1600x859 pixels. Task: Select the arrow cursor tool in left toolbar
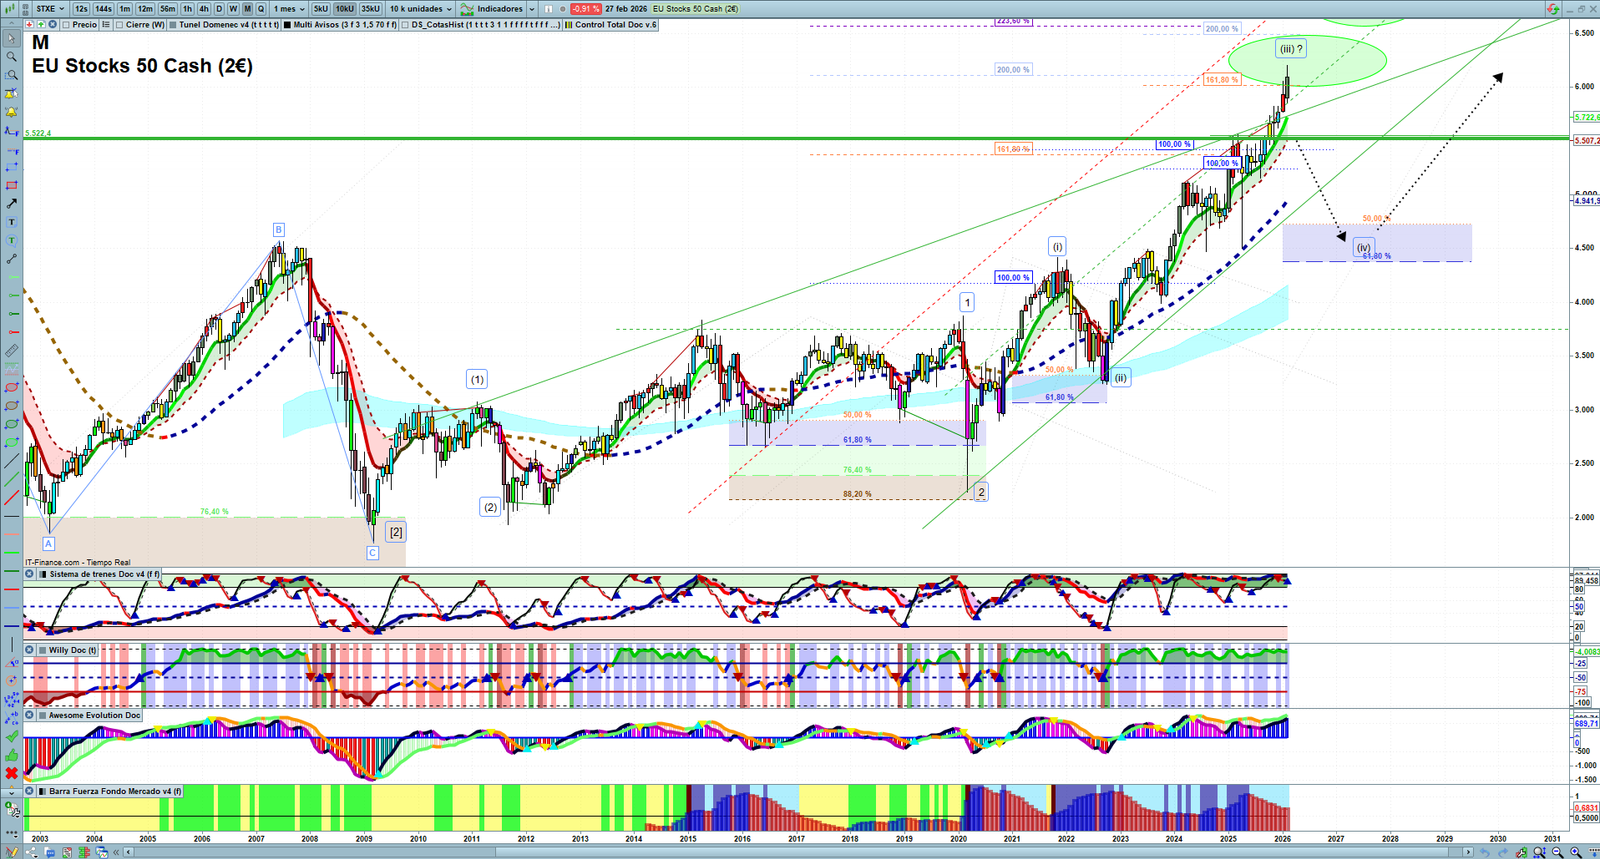pyautogui.click(x=11, y=39)
